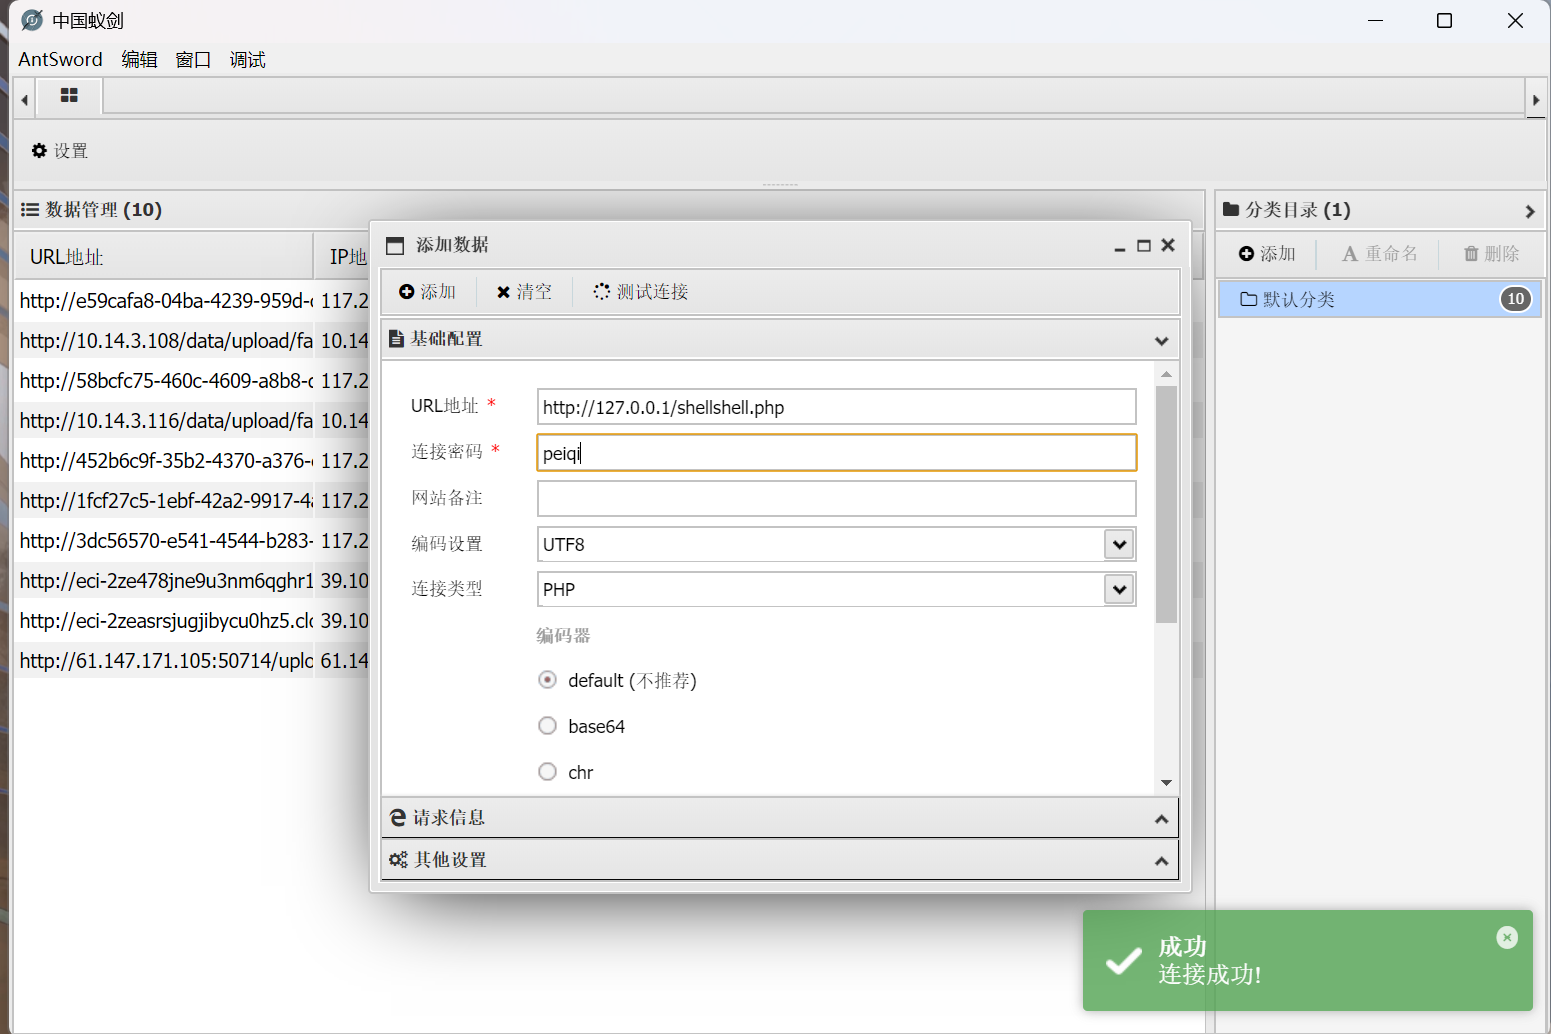Click the IP地址 column header
Image resolution: width=1551 pixels, height=1034 pixels.
coord(348,257)
